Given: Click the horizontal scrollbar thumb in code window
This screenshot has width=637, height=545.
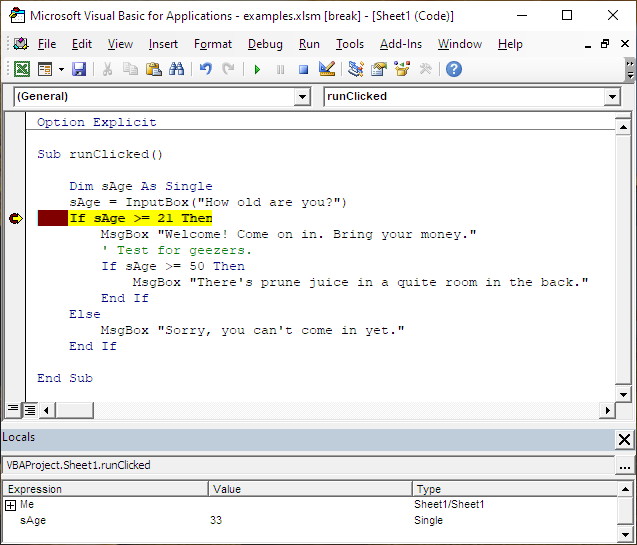Looking at the screenshot, I should click(74, 410).
